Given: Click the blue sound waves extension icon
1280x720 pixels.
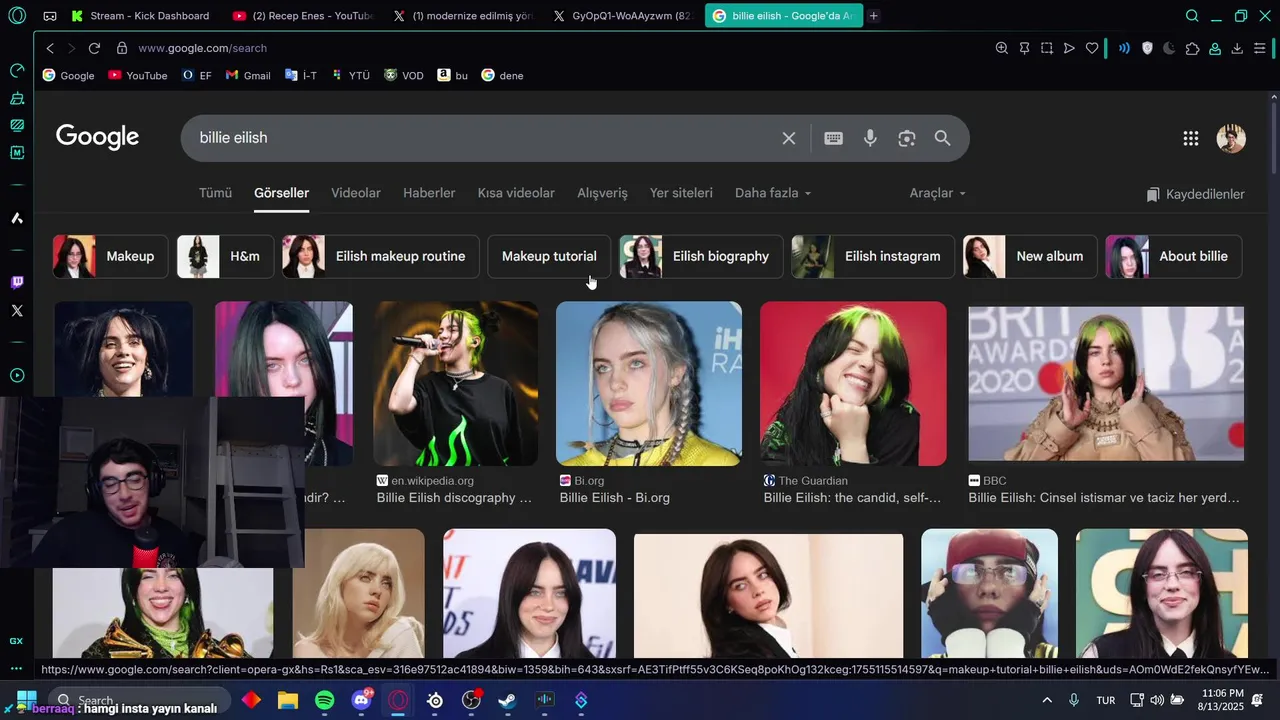Looking at the screenshot, I should [x=1124, y=48].
